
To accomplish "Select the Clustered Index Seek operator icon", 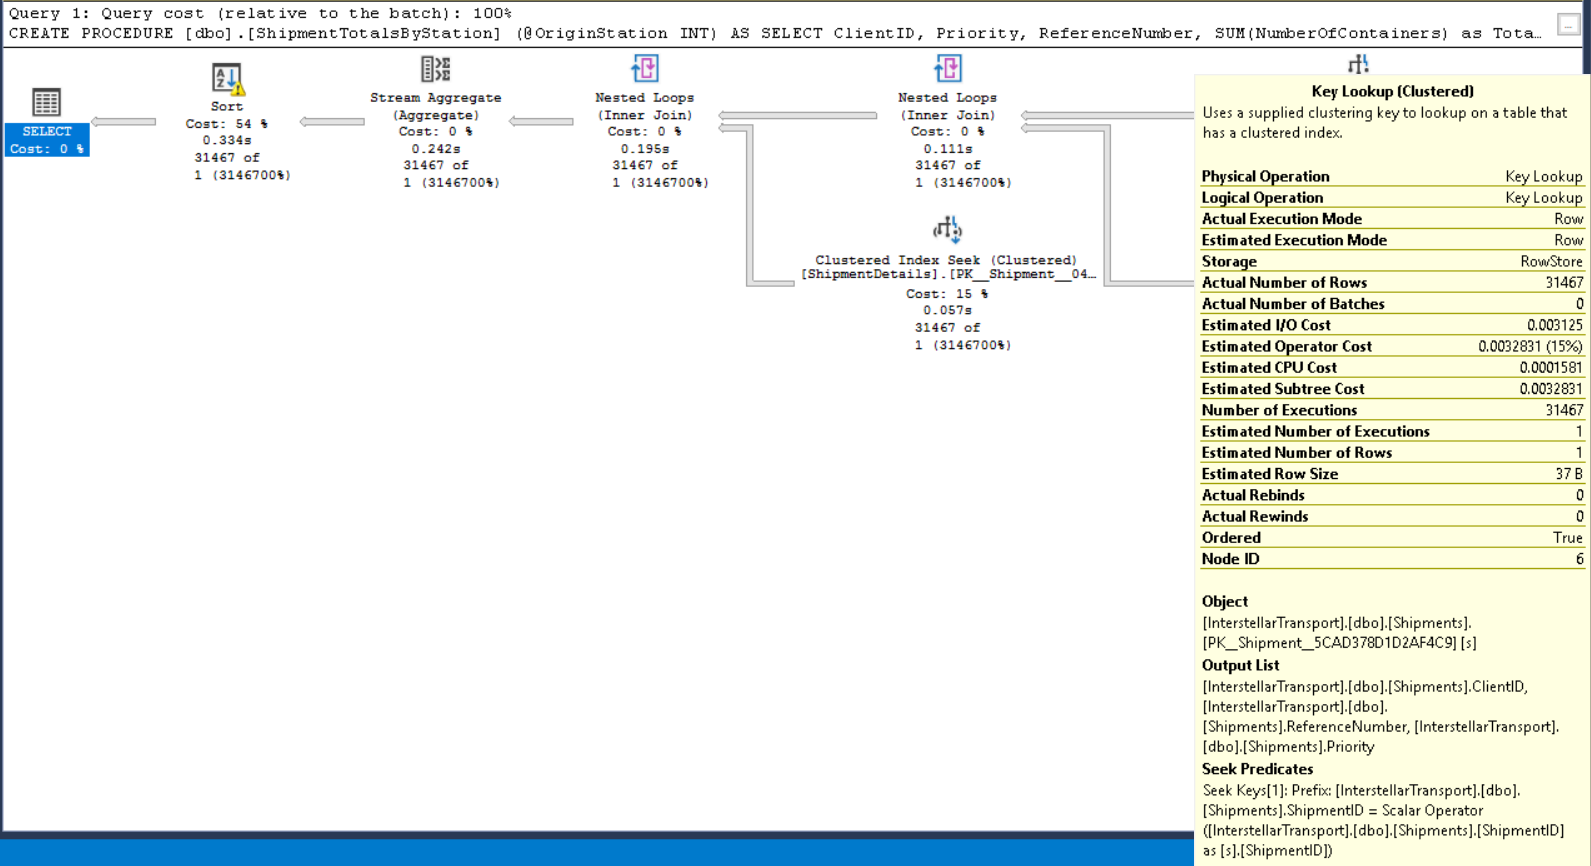I will (x=947, y=230).
